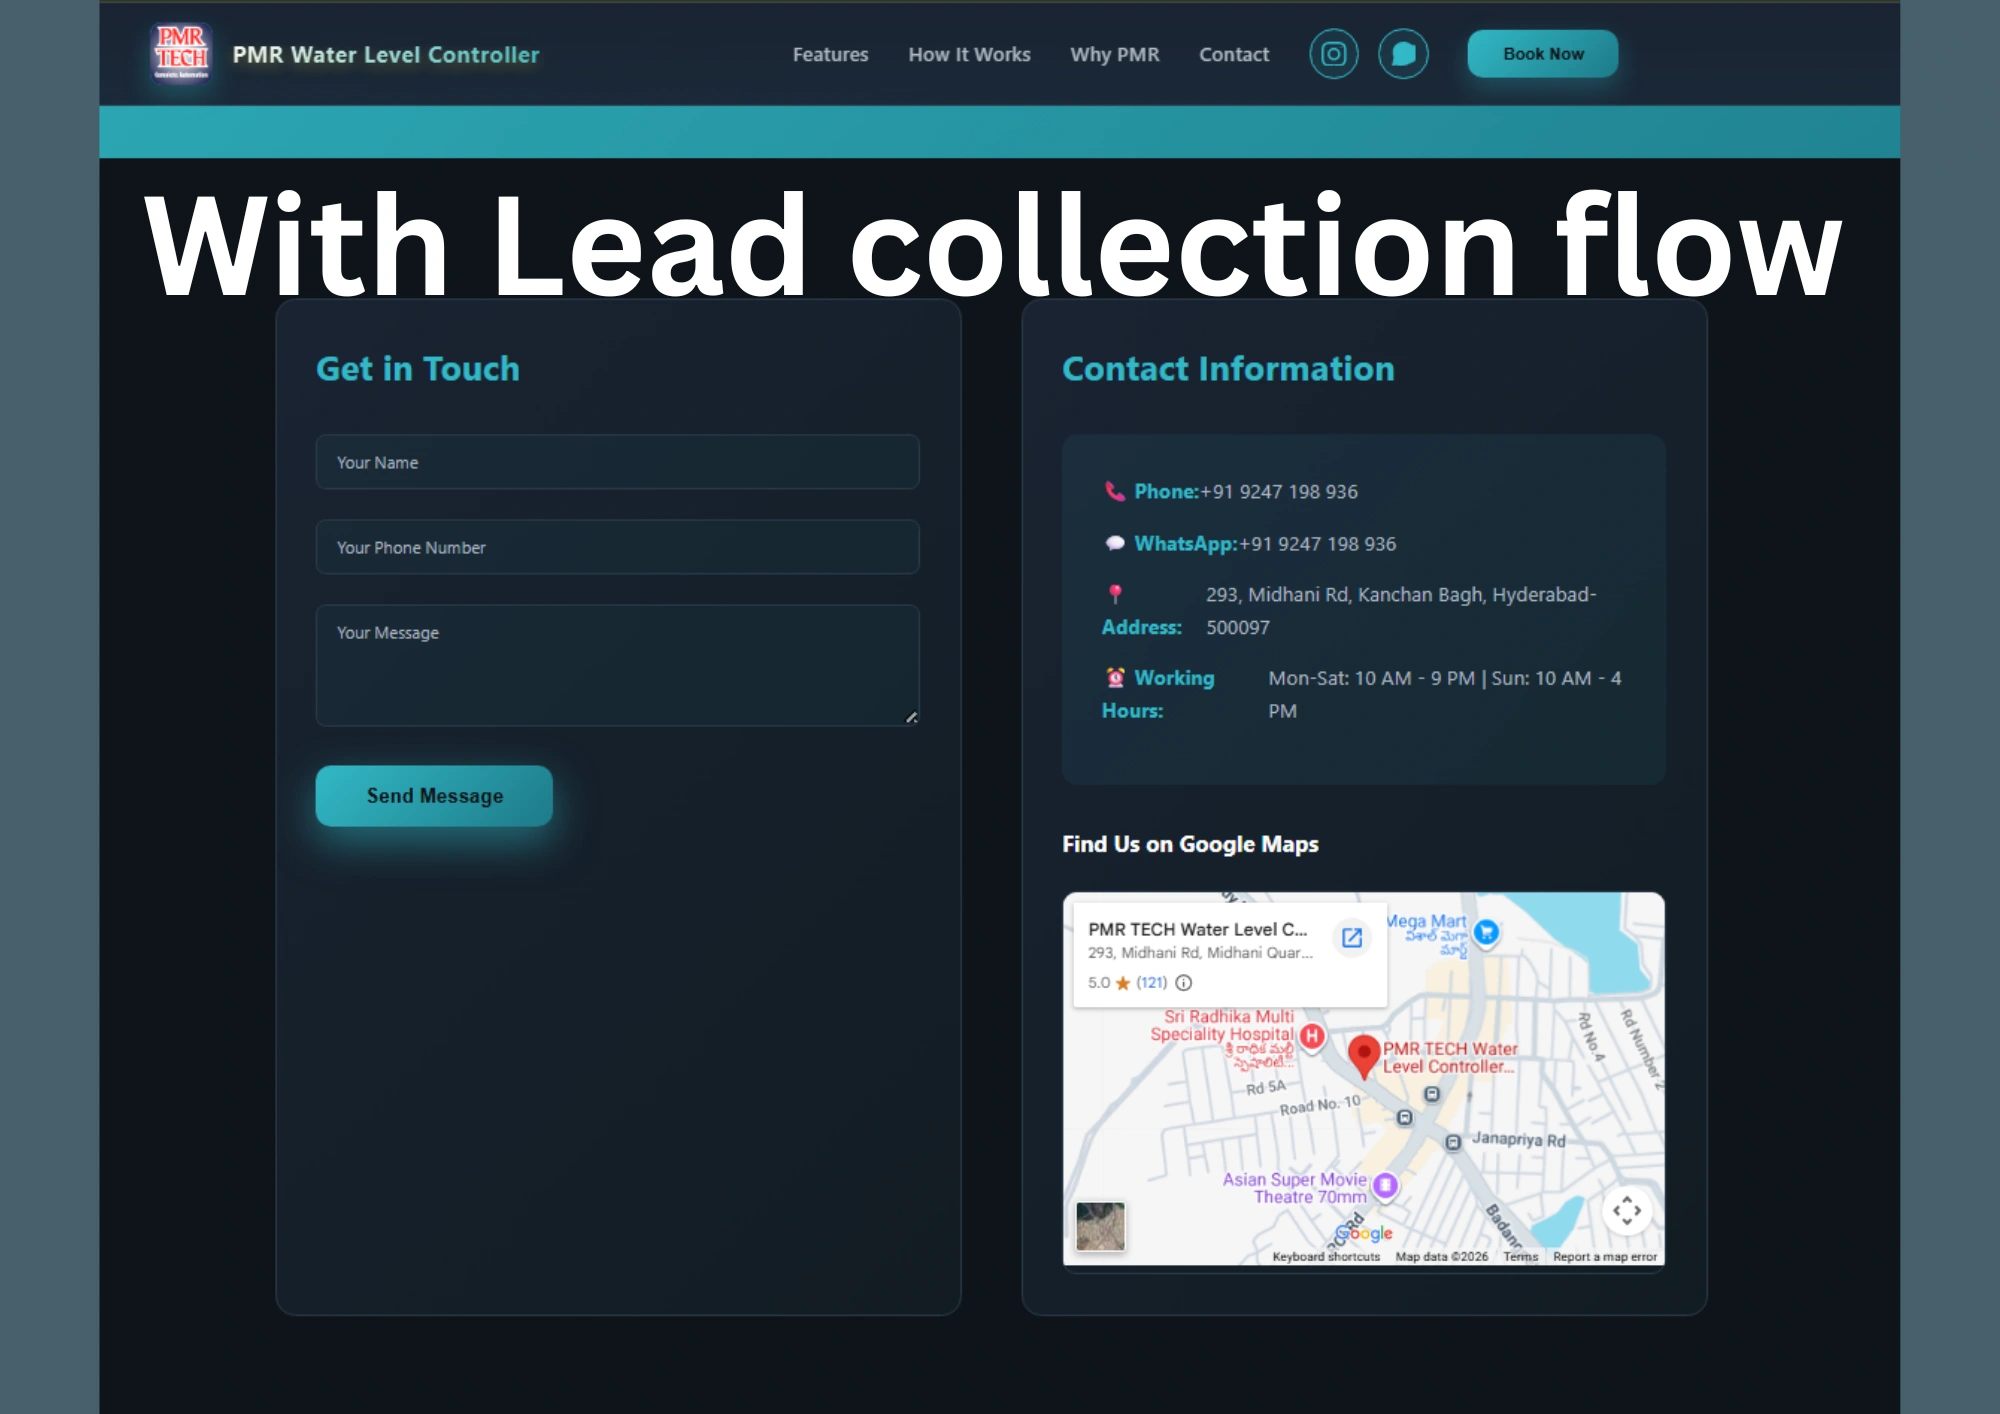Click the Mon-Sat working hours text
Image resolution: width=2000 pixels, height=1414 pixels.
[1445, 694]
